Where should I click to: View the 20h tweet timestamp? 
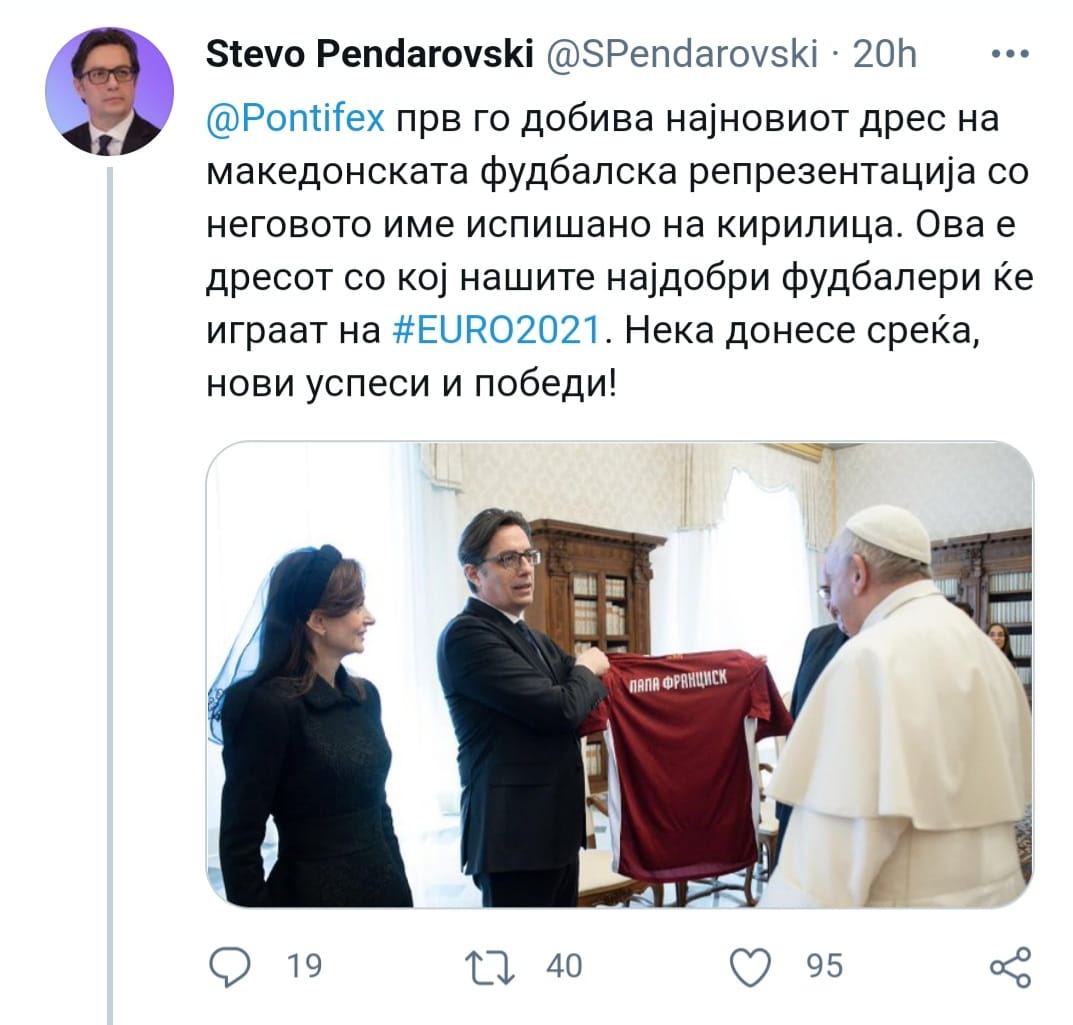coord(884,53)
